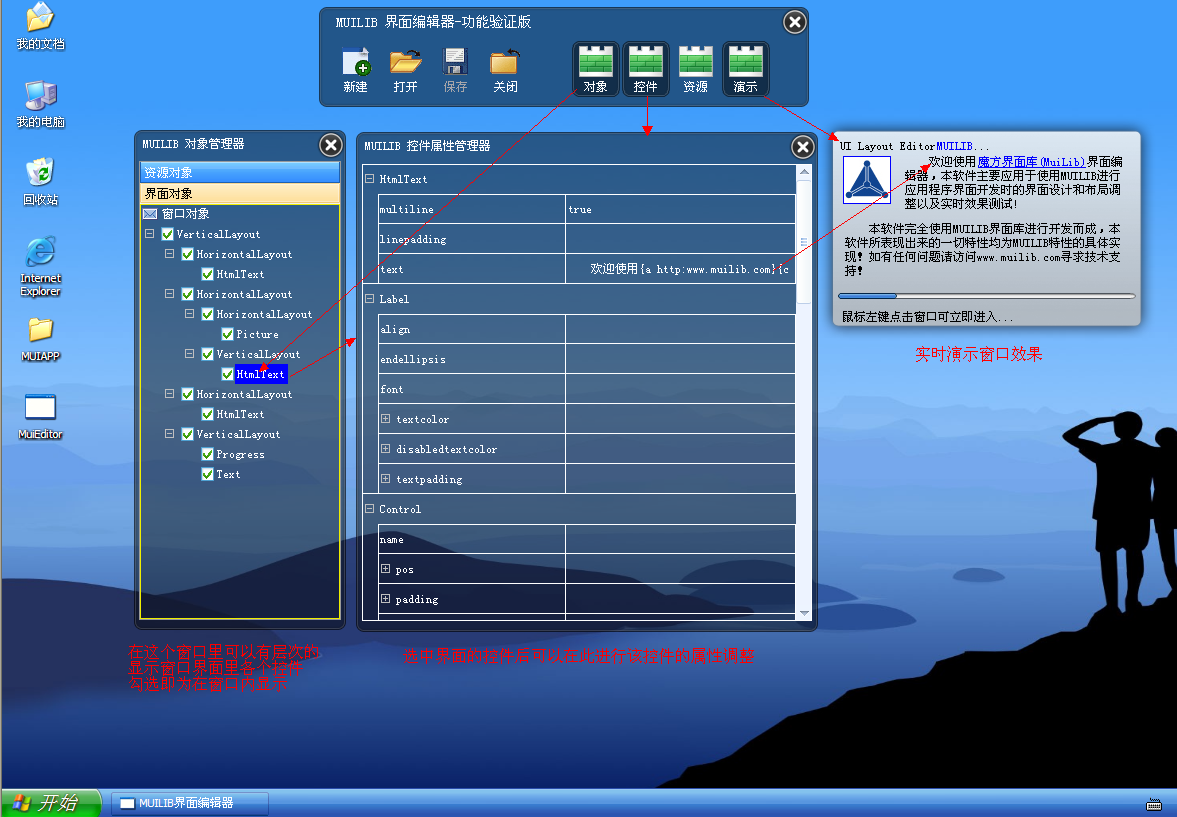Collapse the Label property group

click(x=369, y=299)
